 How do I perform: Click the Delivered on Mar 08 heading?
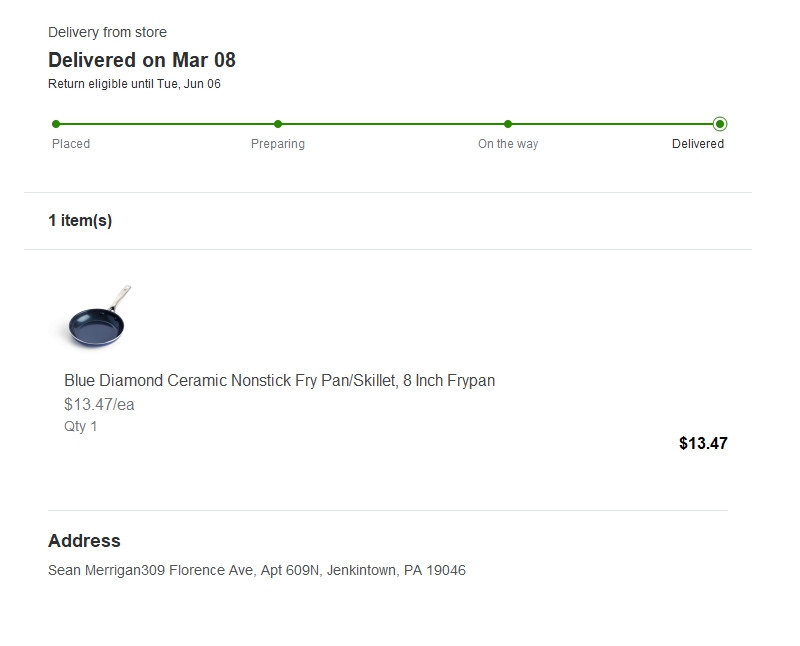click(x=142, y=60)
